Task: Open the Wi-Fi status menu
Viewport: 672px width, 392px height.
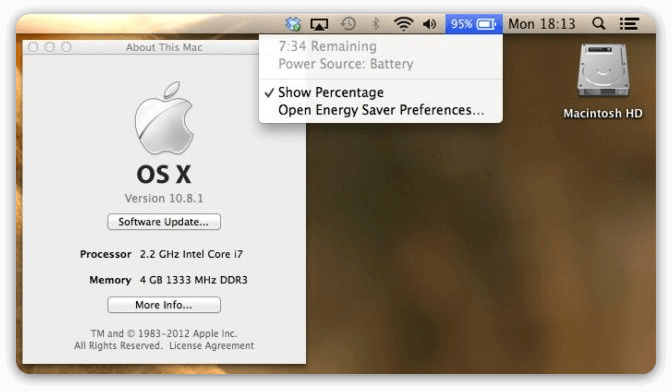Action: click(x=403, y=24)
